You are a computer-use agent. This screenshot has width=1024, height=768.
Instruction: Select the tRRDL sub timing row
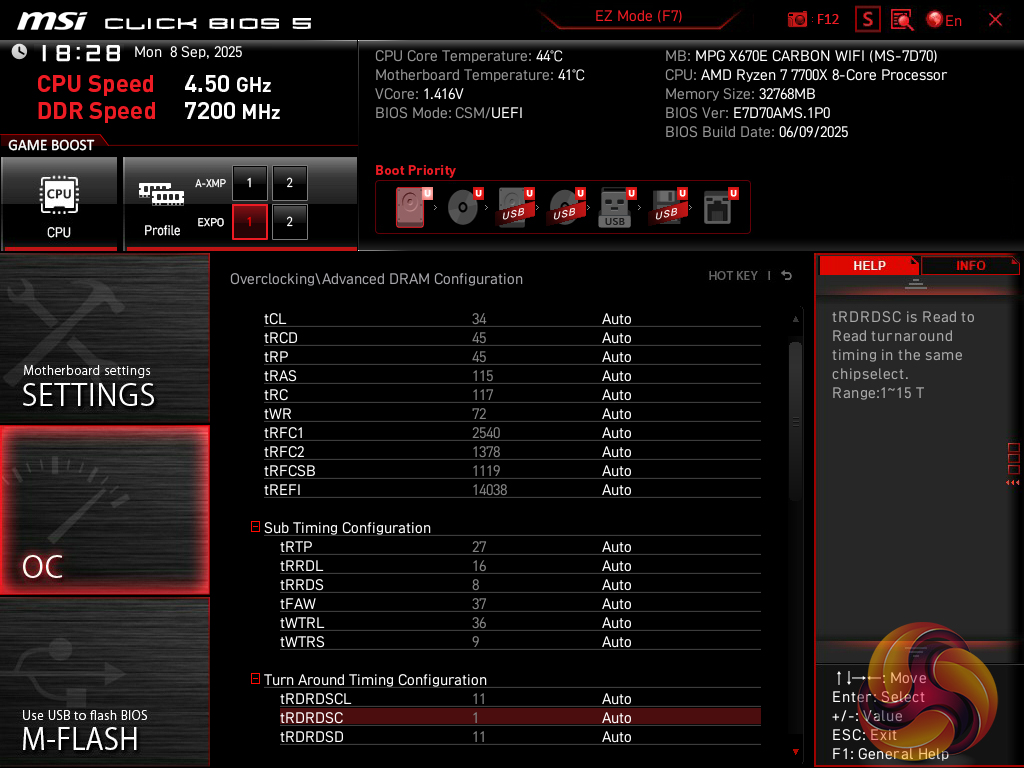520,566
